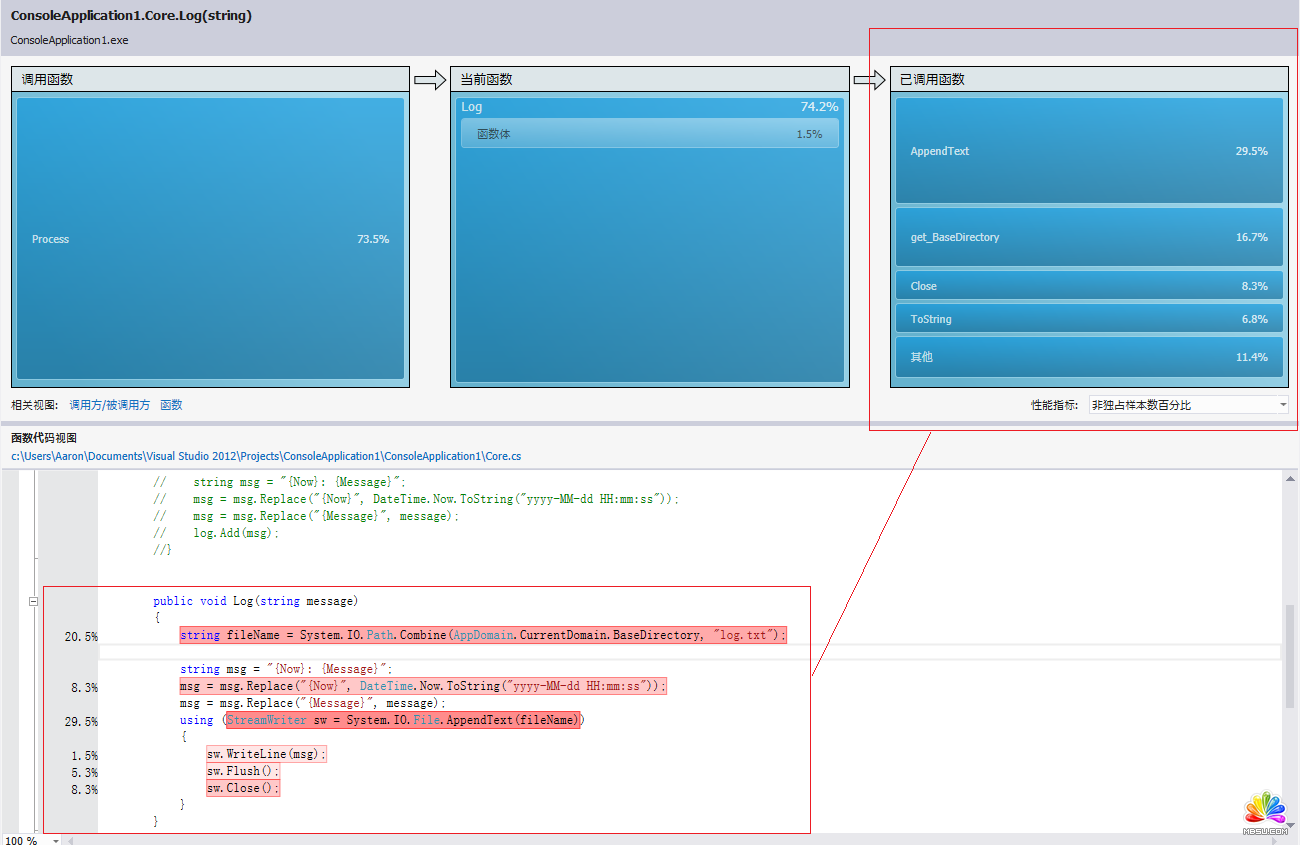This screenshot has width=1300, height=845.
Task: Collapse the Log method code block
Action: tap(33, 601)
